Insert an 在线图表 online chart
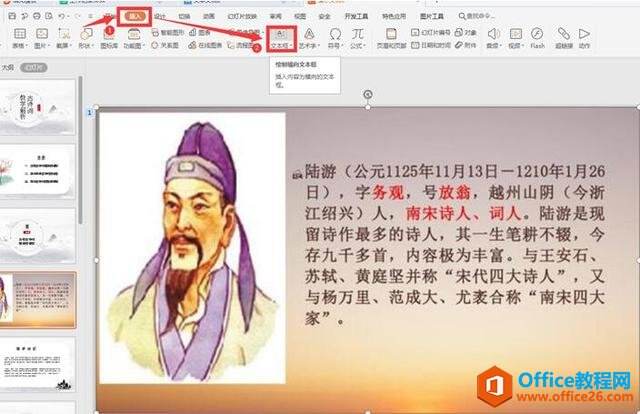 click(x=205, y=45)
